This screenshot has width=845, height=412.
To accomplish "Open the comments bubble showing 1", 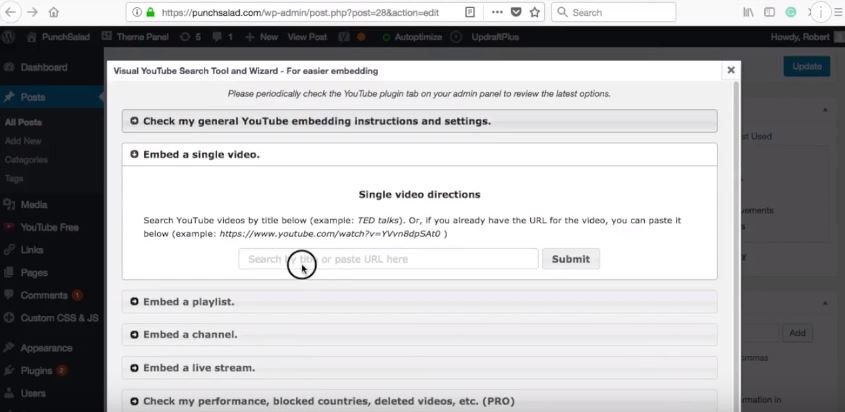I will pyautogui.click(x=223, y=37).
